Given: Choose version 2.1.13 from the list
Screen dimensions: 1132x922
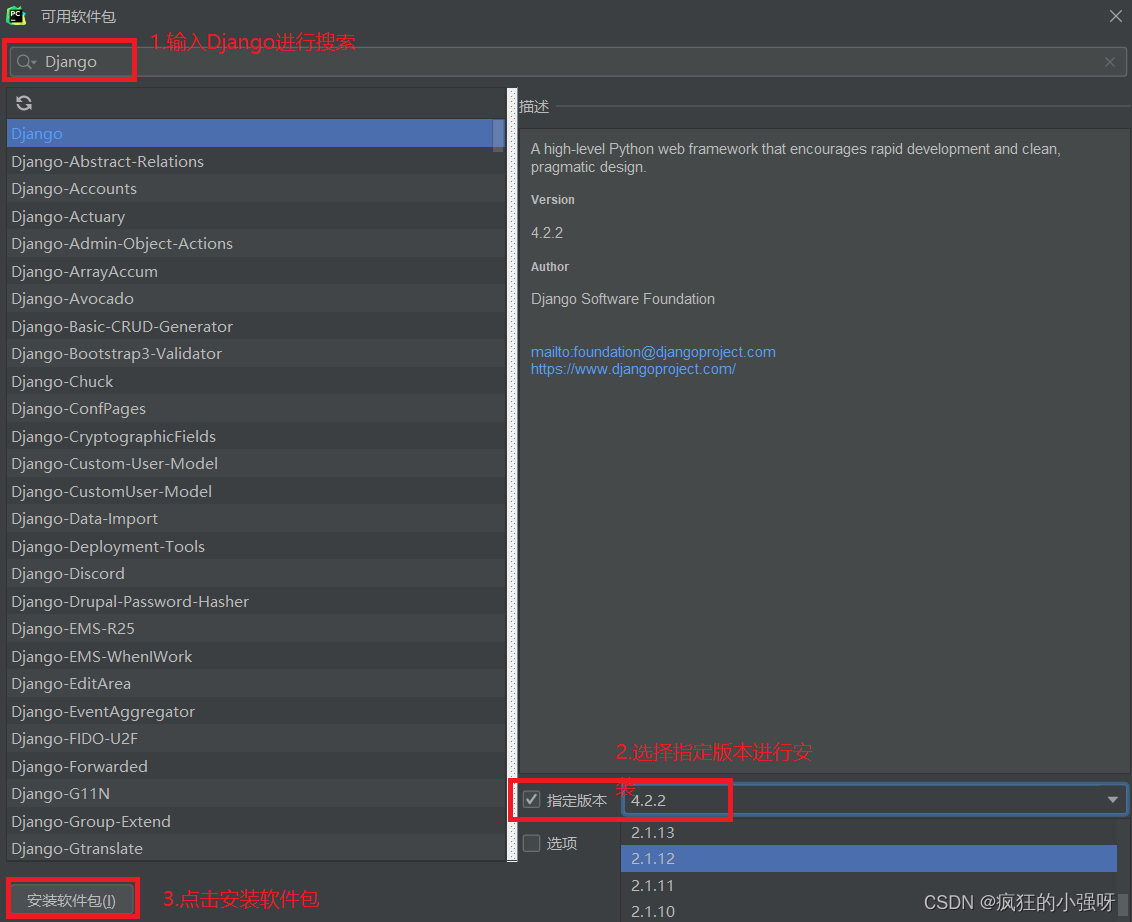Looking at the screenshot, I should [868, 832].
